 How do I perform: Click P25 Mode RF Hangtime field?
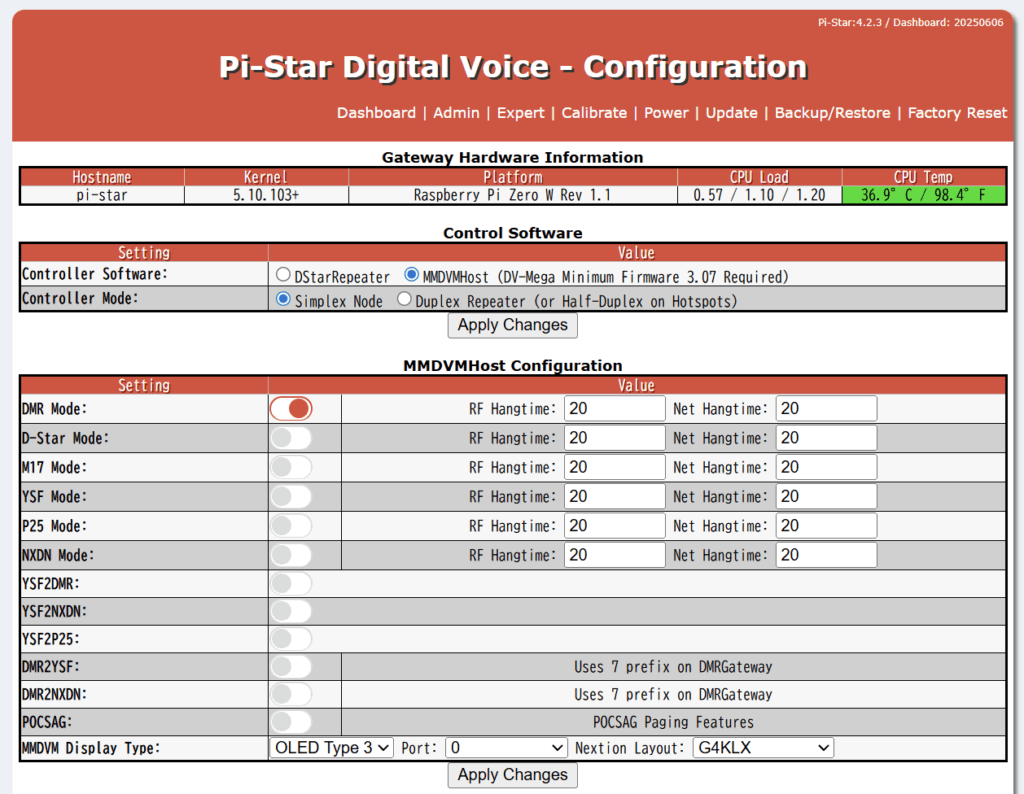coord(615,526)
